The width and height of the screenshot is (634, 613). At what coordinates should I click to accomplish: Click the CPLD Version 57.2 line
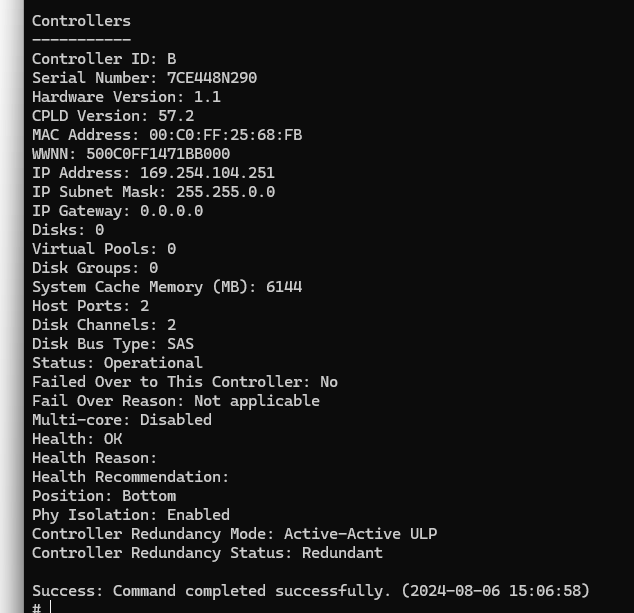tap(113, 116)
